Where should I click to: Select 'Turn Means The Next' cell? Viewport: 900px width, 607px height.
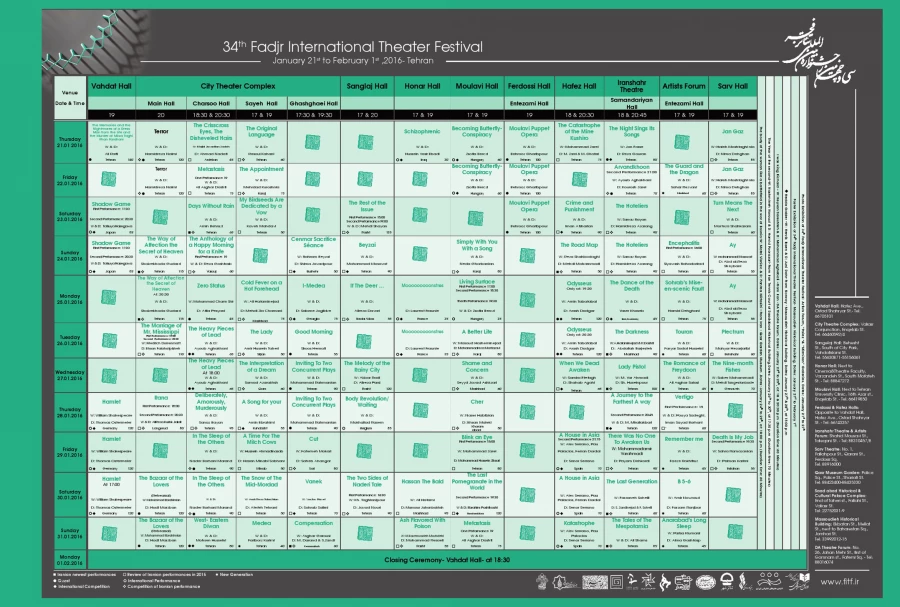(x=732, y=216)
